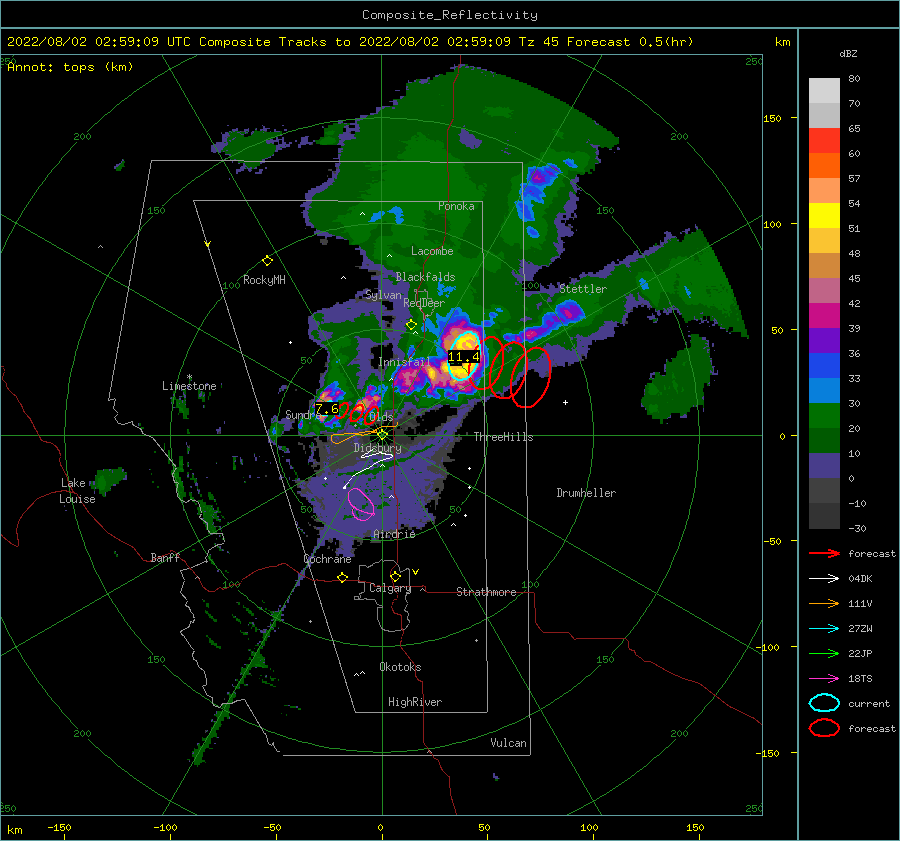Click the Calgary city label
Viewport: 900px width, 841px height.
[390, 588]
